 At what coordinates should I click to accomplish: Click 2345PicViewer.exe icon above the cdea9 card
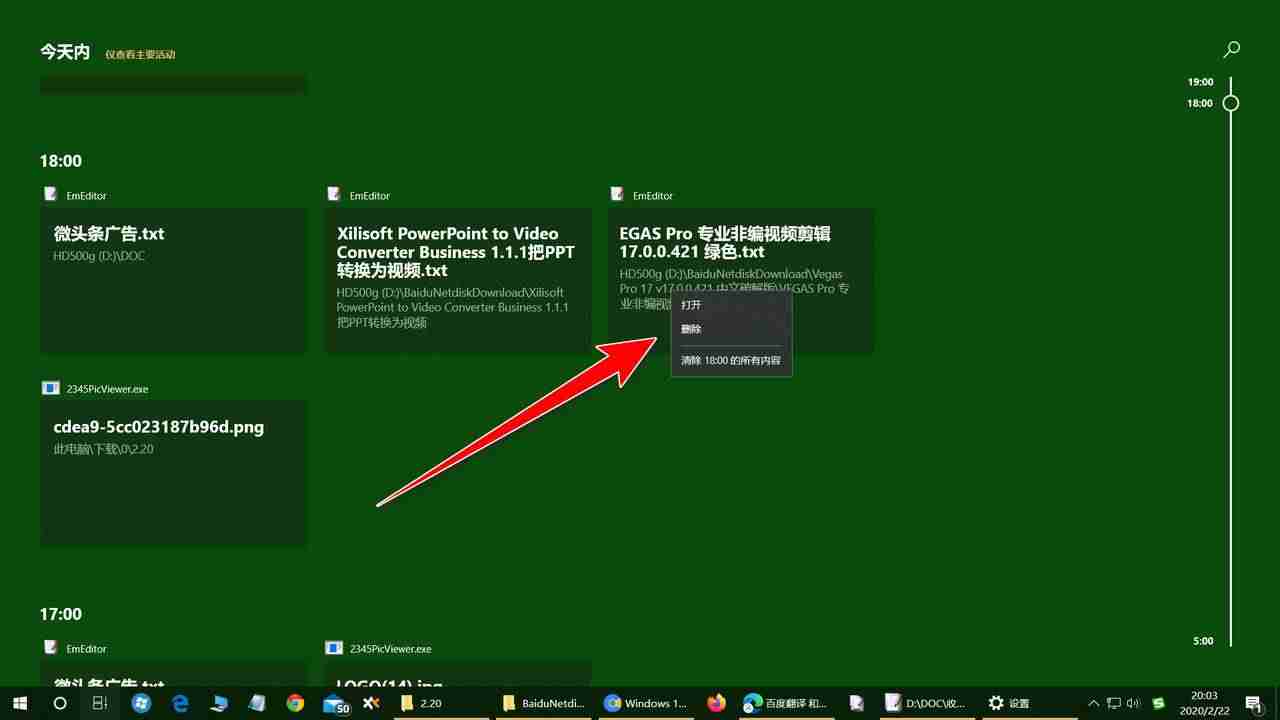pos(51,388)
